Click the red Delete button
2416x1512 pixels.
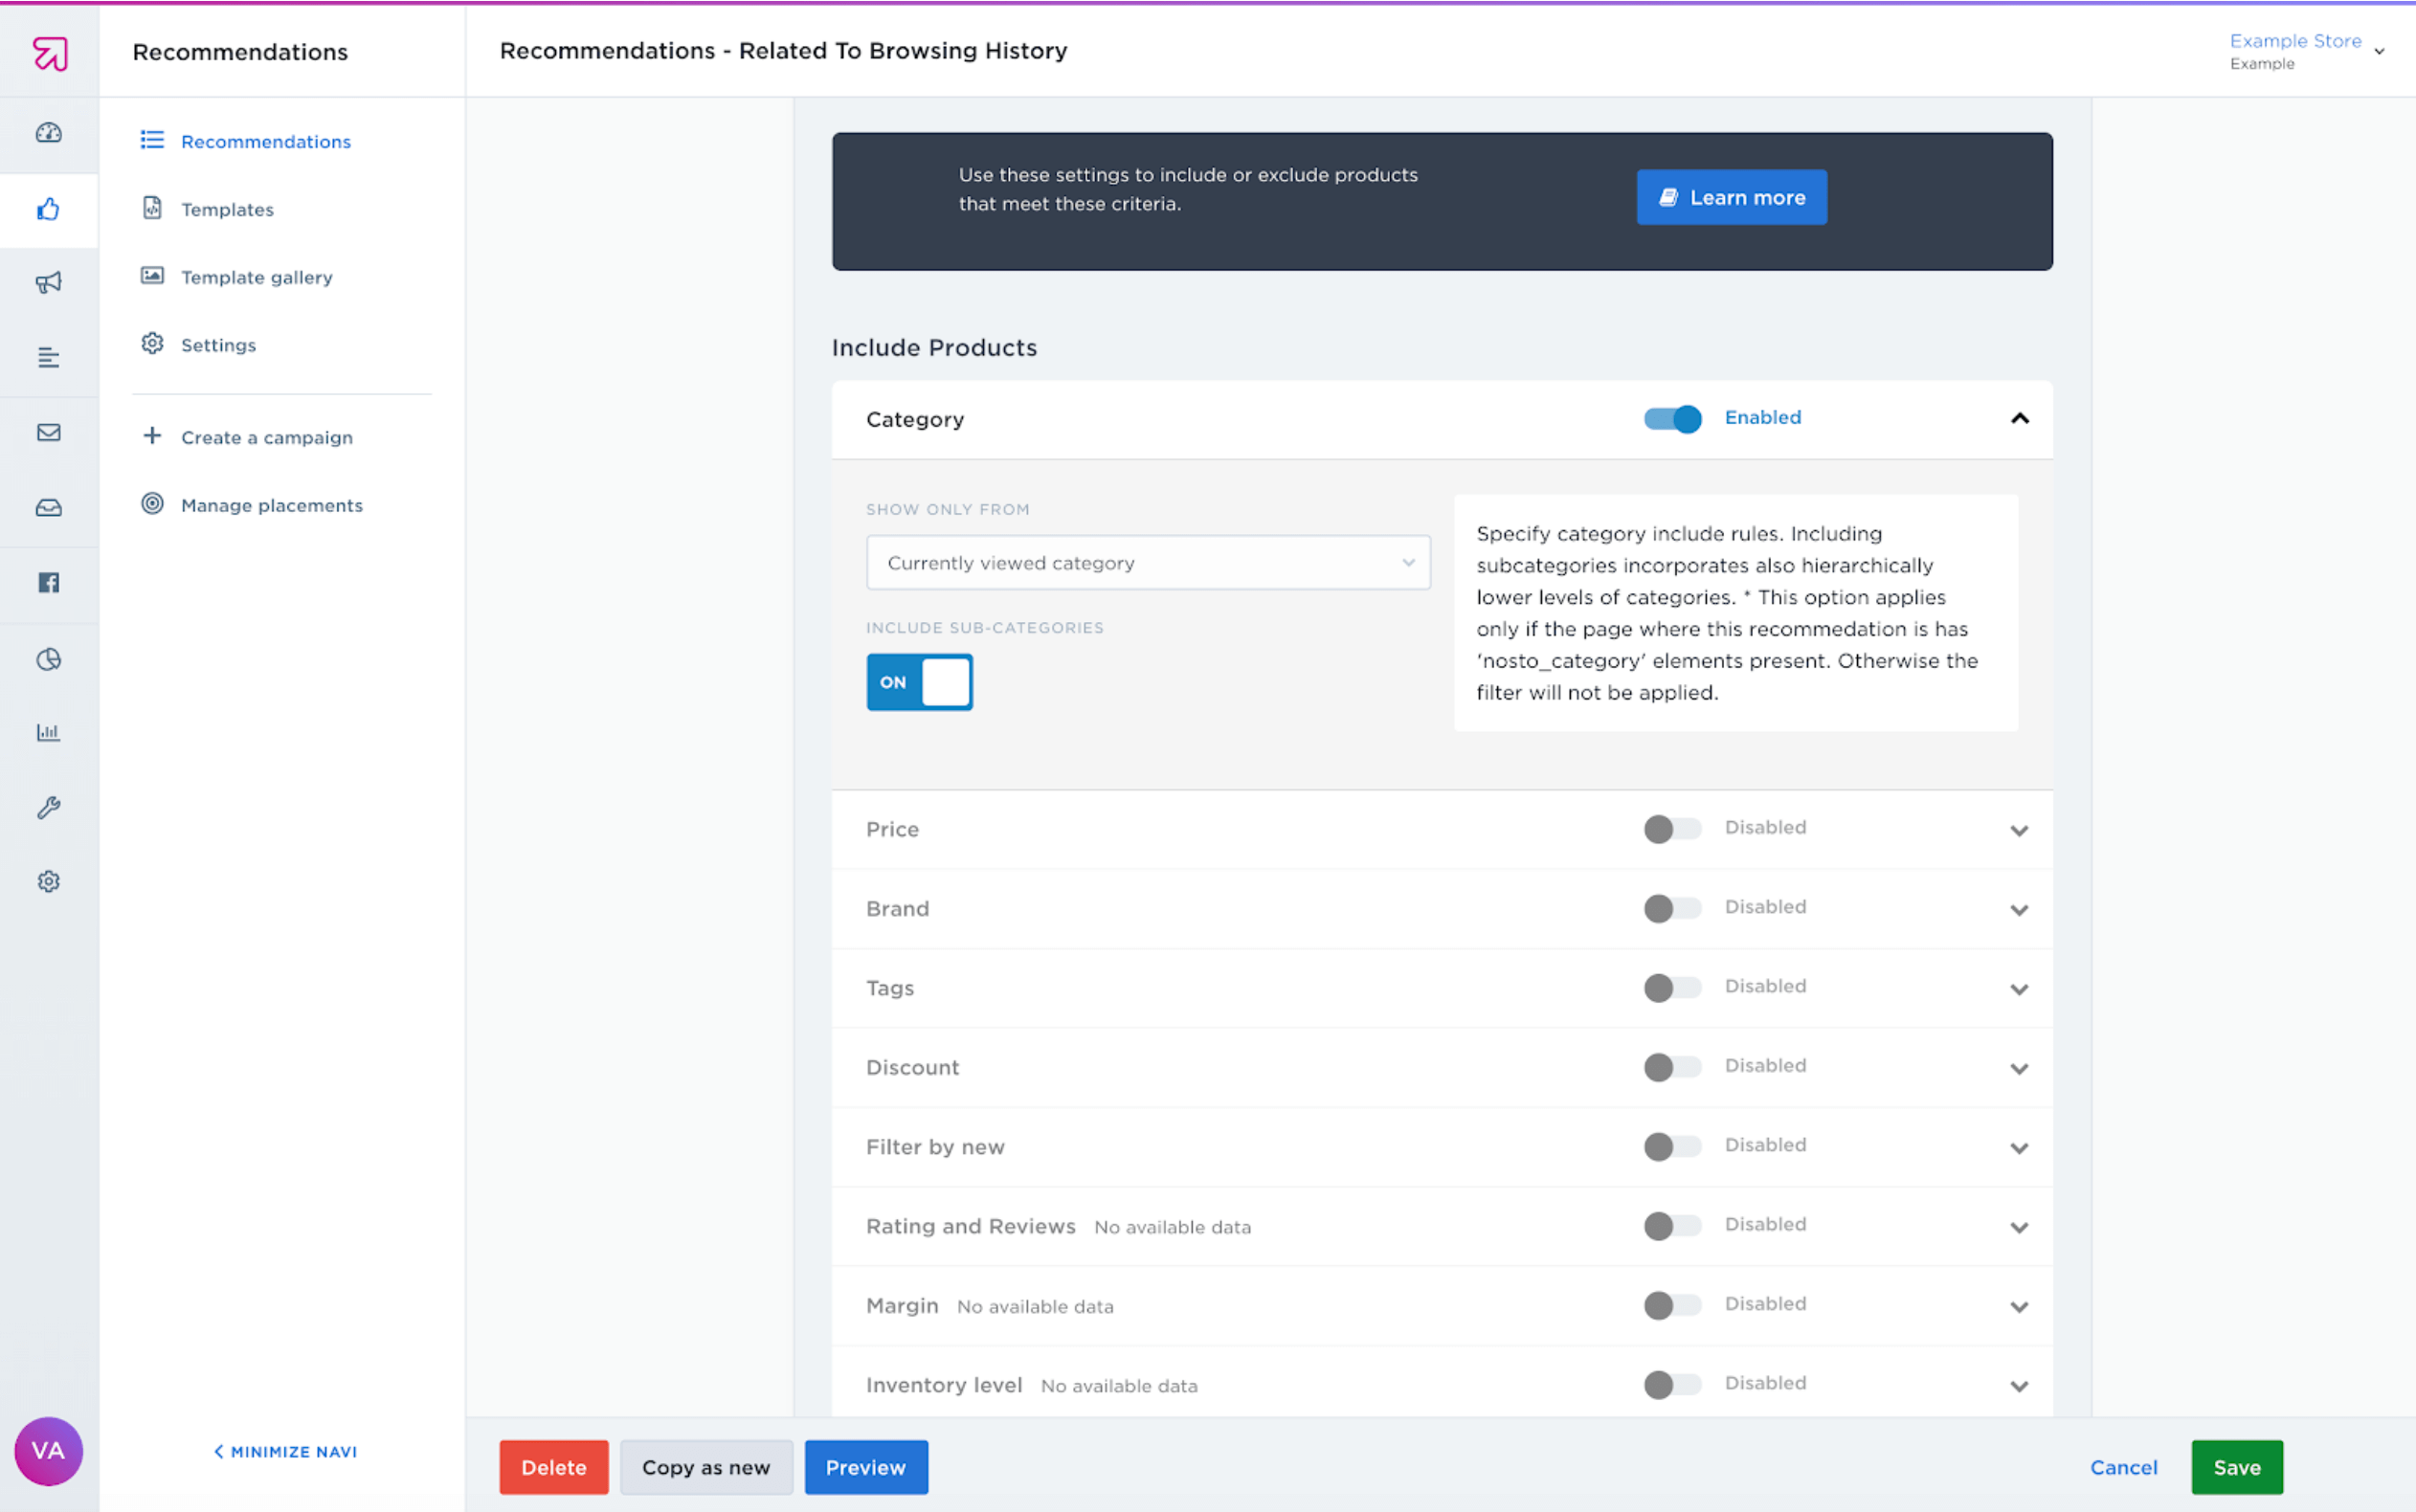click(554, 1467)
